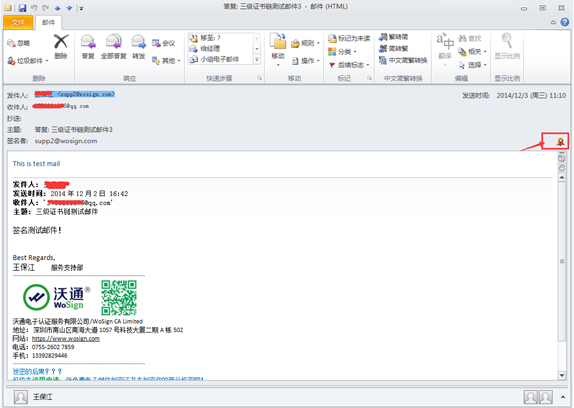Open the 操作 (Actions) dropdown
Screen dimensions: 574x408
[x=306, y=60]
